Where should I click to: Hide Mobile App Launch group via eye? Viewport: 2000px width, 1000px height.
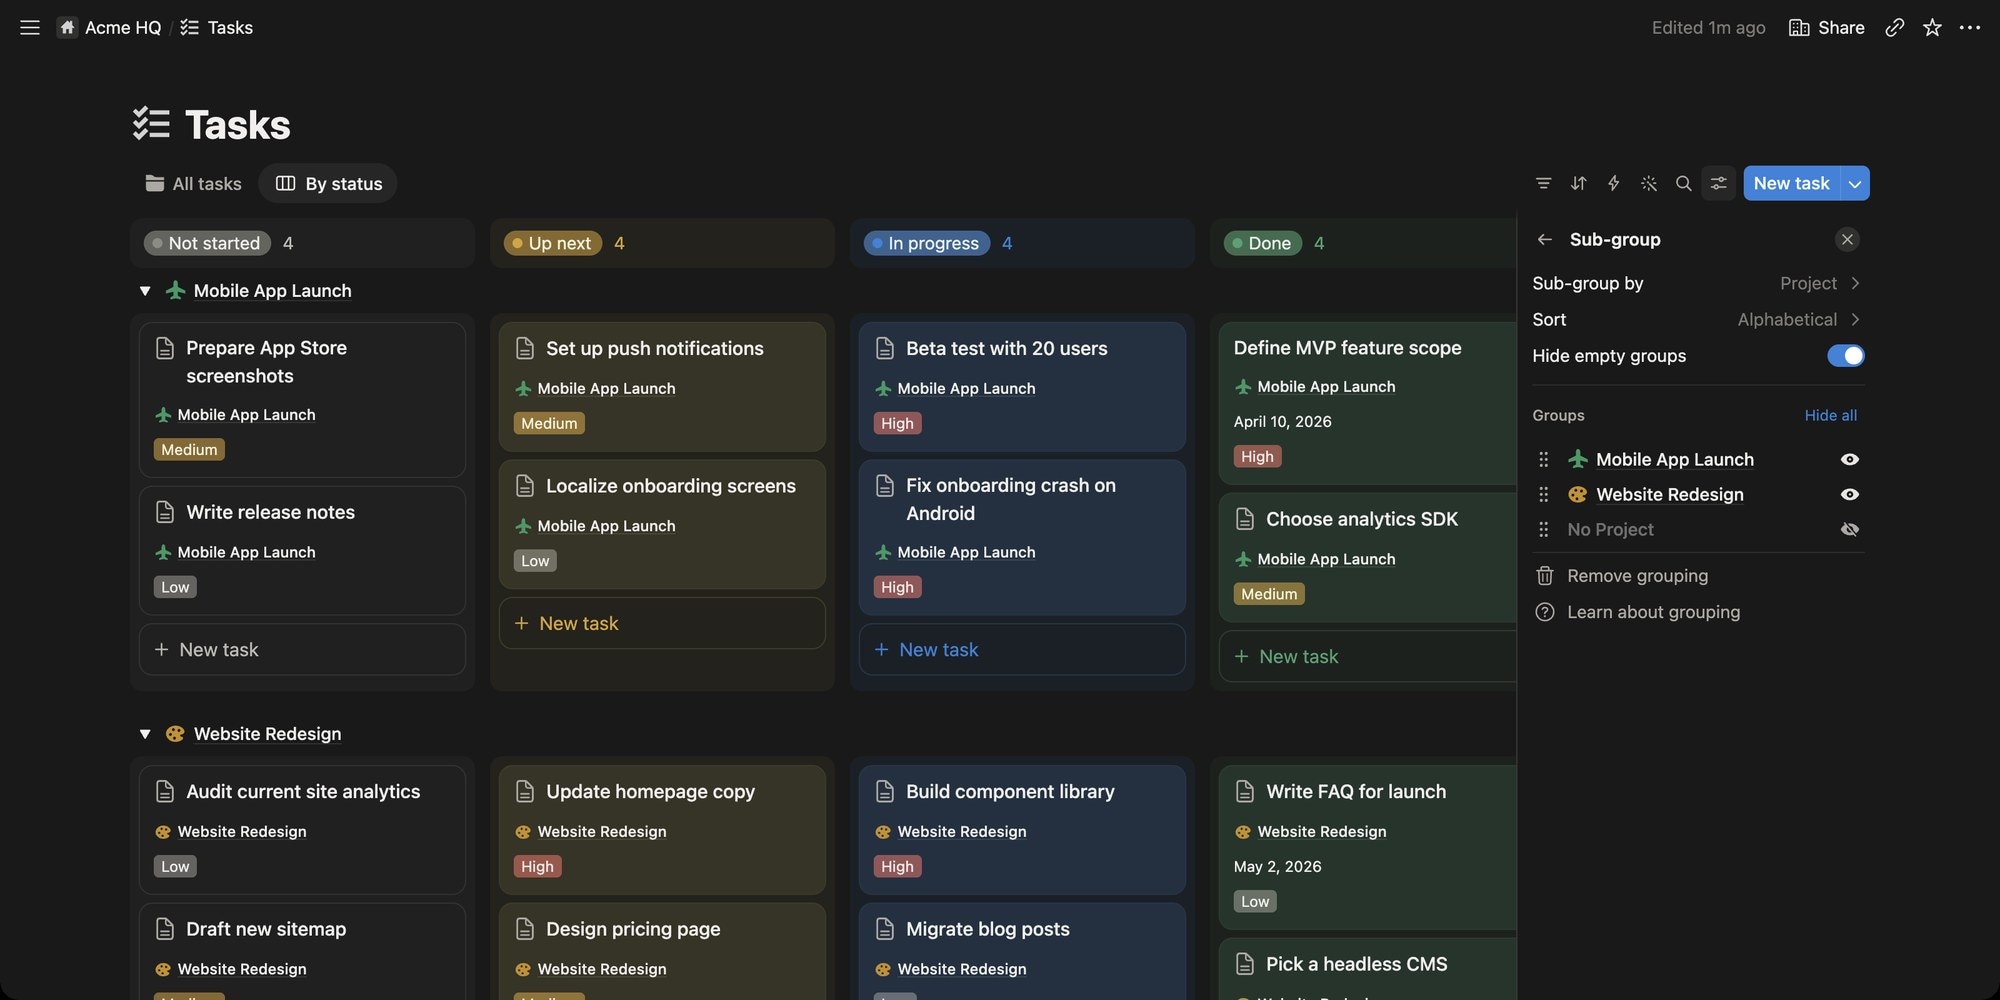tap(1849, 459)
